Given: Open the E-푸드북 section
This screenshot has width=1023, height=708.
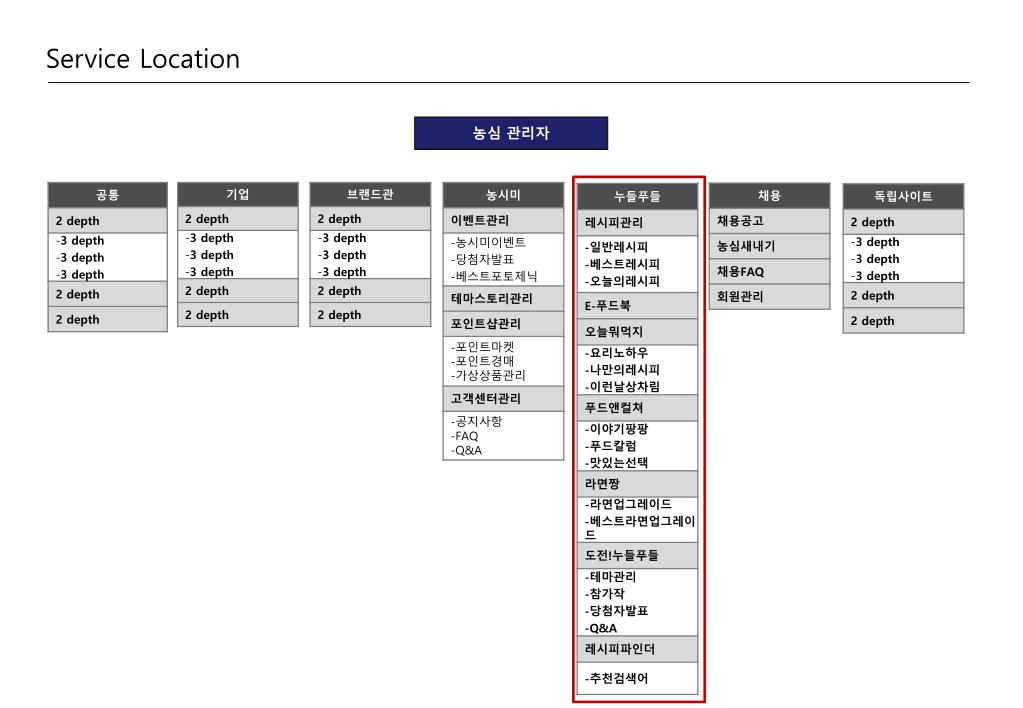Looking at the screenshot, I should coord(637,306).
